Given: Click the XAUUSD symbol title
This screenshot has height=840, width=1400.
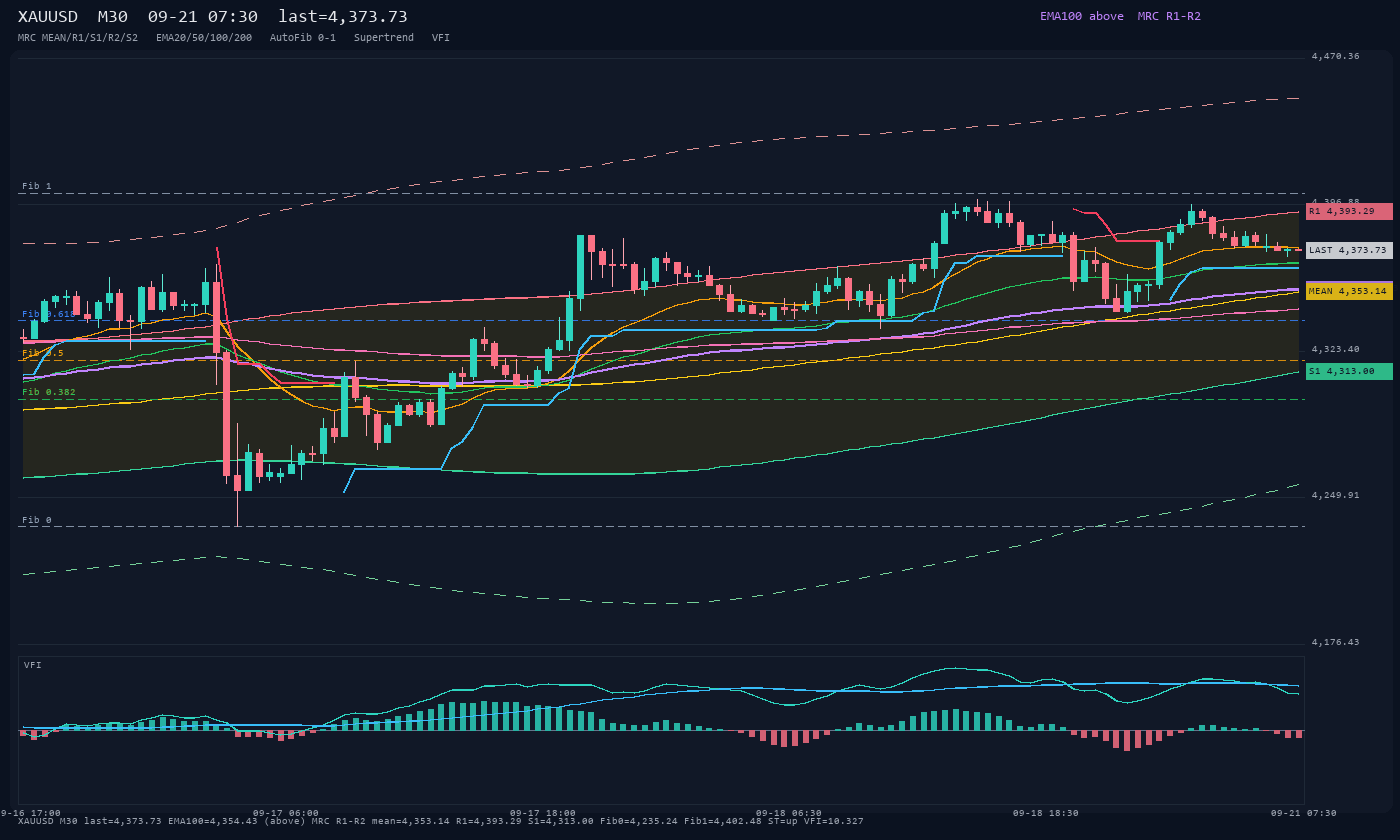Looking at the screenshot, I should tap(48, 17).
